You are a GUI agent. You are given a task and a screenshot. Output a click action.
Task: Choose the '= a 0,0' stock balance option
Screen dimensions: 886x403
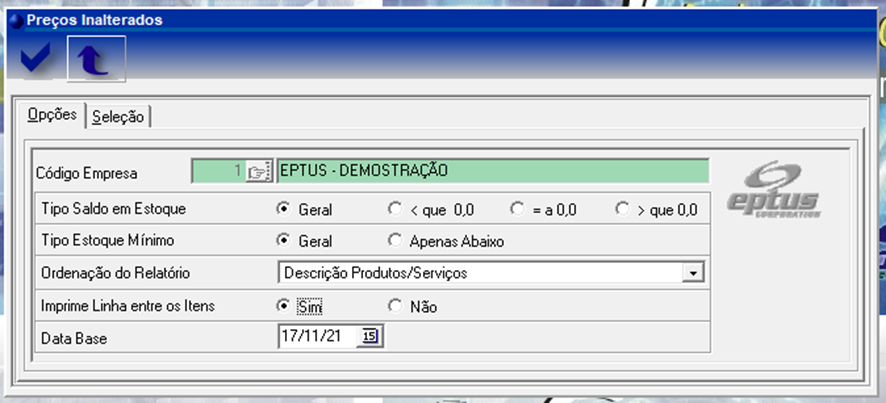click(x=517, y=210)
